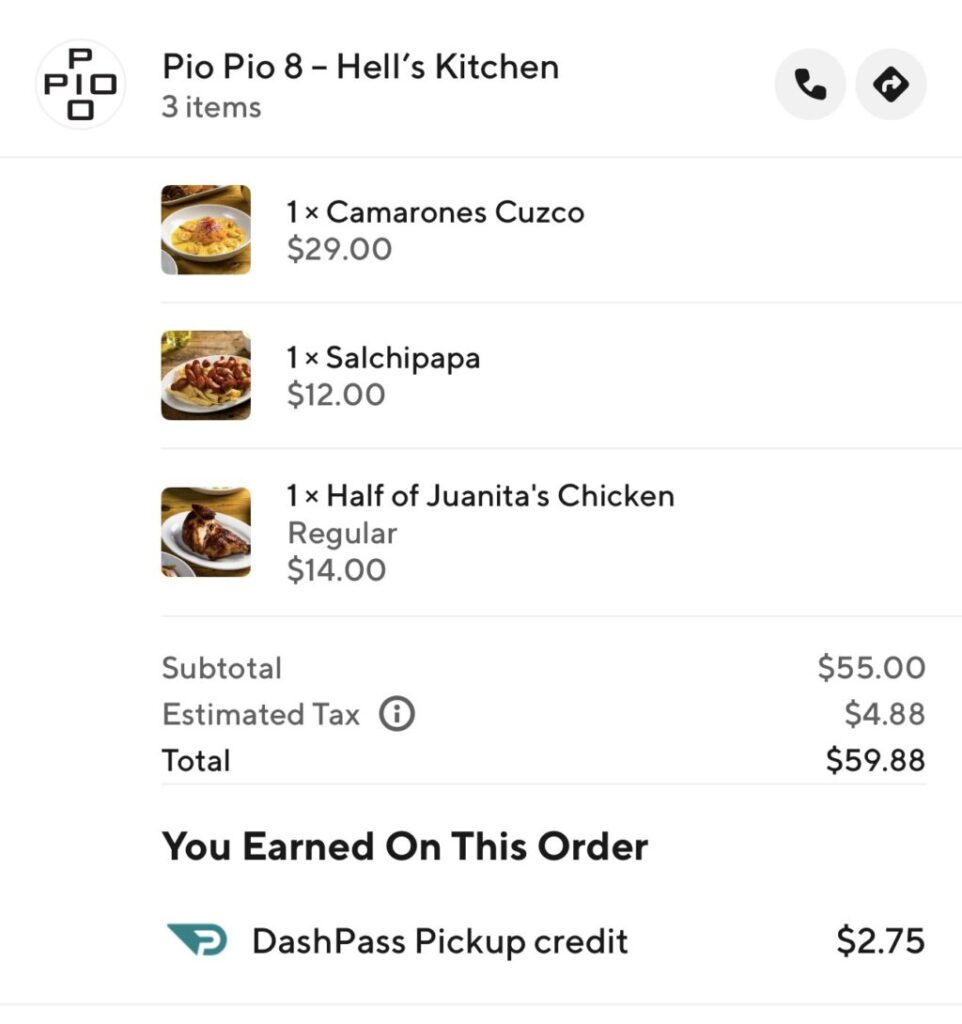
Task: Click the Regular option under Juanita's Chicken
Action: click(342, 533)
